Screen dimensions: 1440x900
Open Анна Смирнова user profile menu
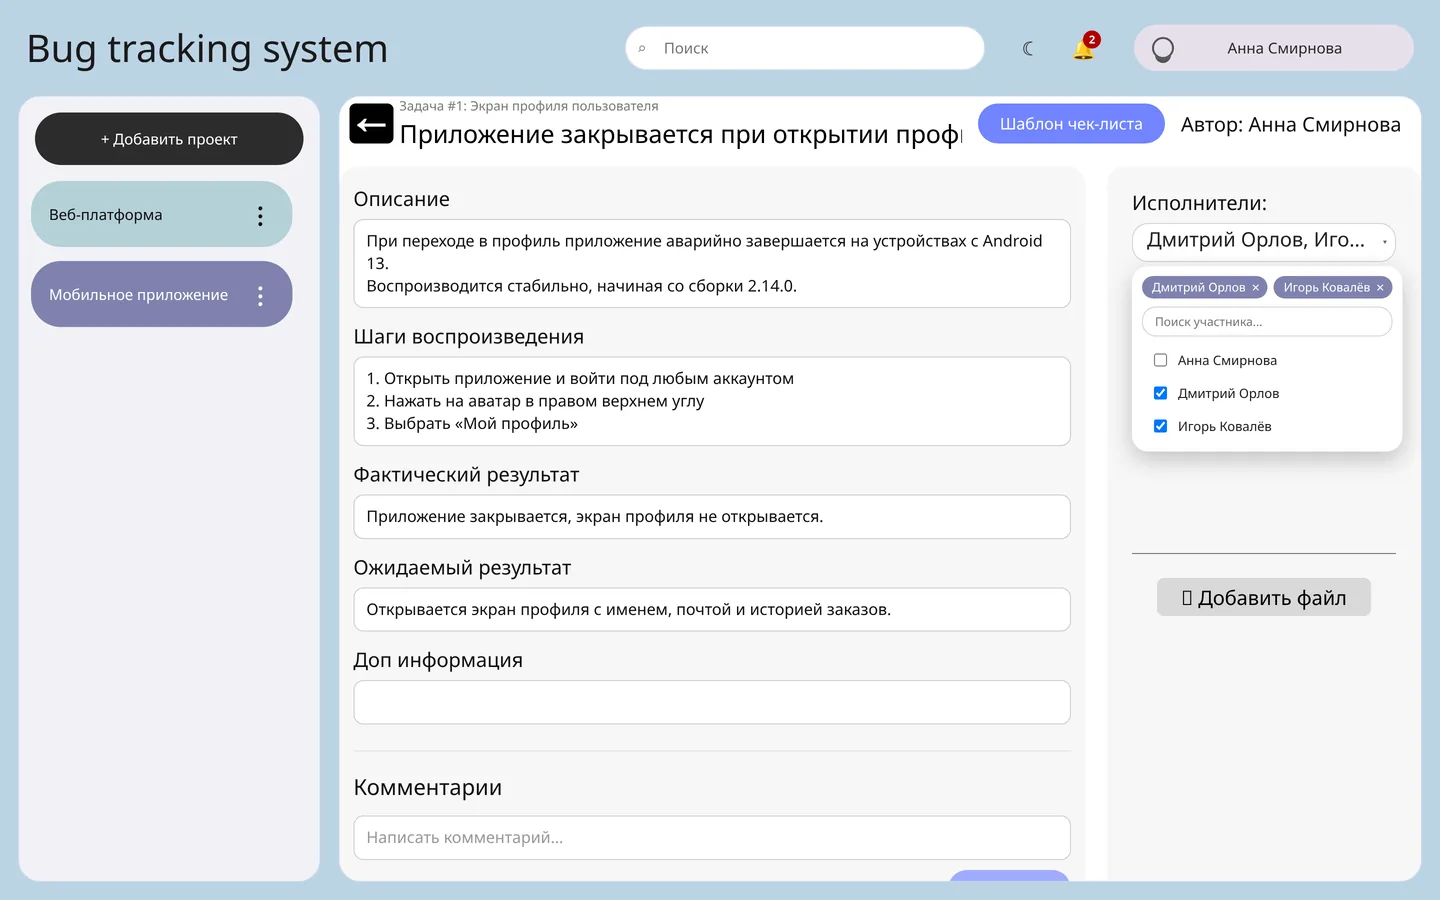1273,48
